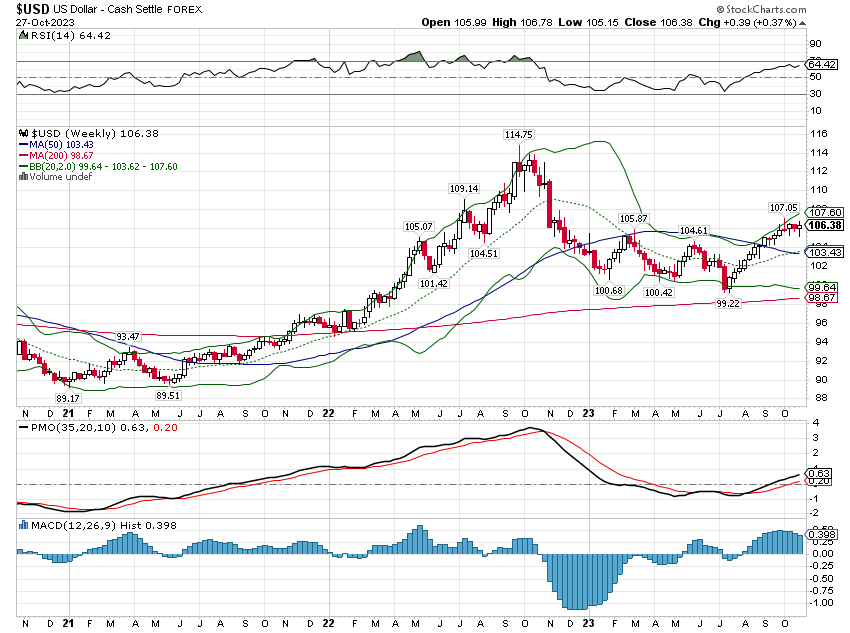Click the blue 103.43 axis label
Image resolution: width=850 pixels, height=633 pixels.
point(826,253)
